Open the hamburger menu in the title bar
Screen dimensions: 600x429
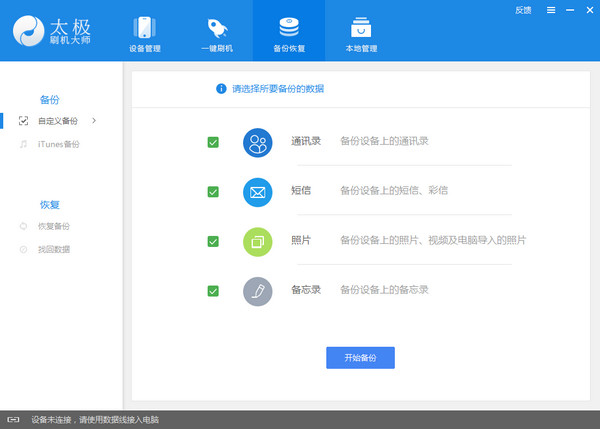[550, 10]
